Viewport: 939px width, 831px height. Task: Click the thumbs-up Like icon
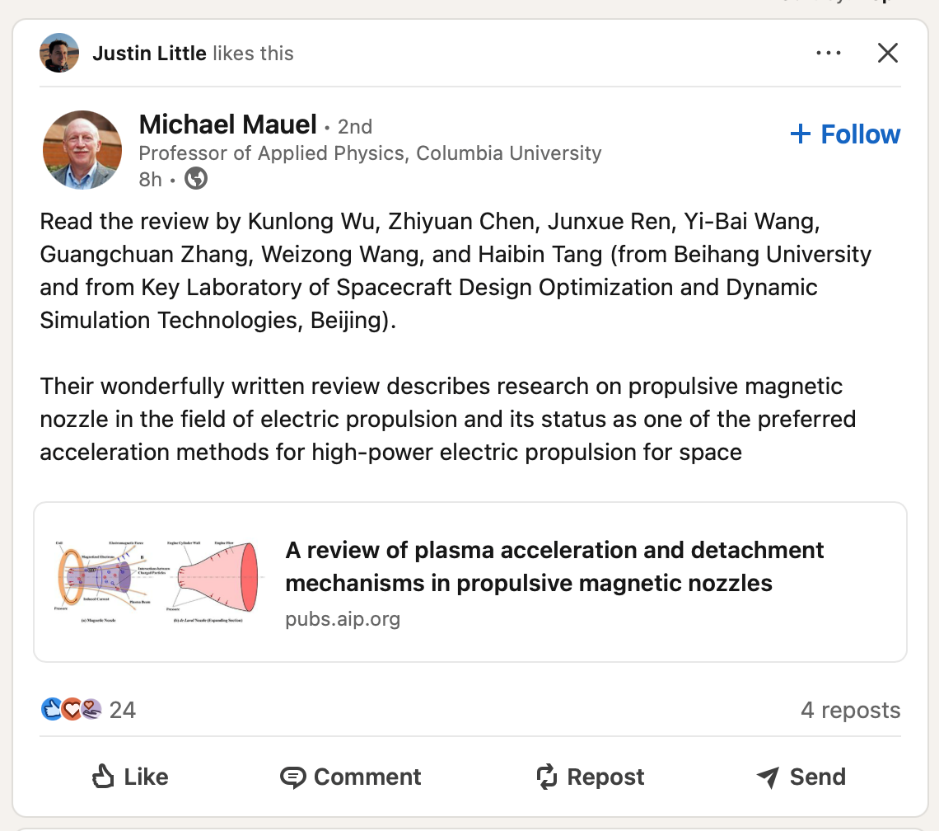coord(103,776)
